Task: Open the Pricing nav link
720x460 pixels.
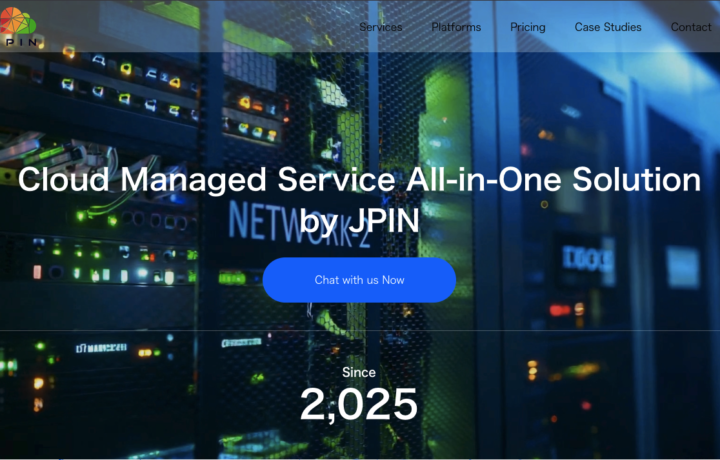Action: point(527,27)
